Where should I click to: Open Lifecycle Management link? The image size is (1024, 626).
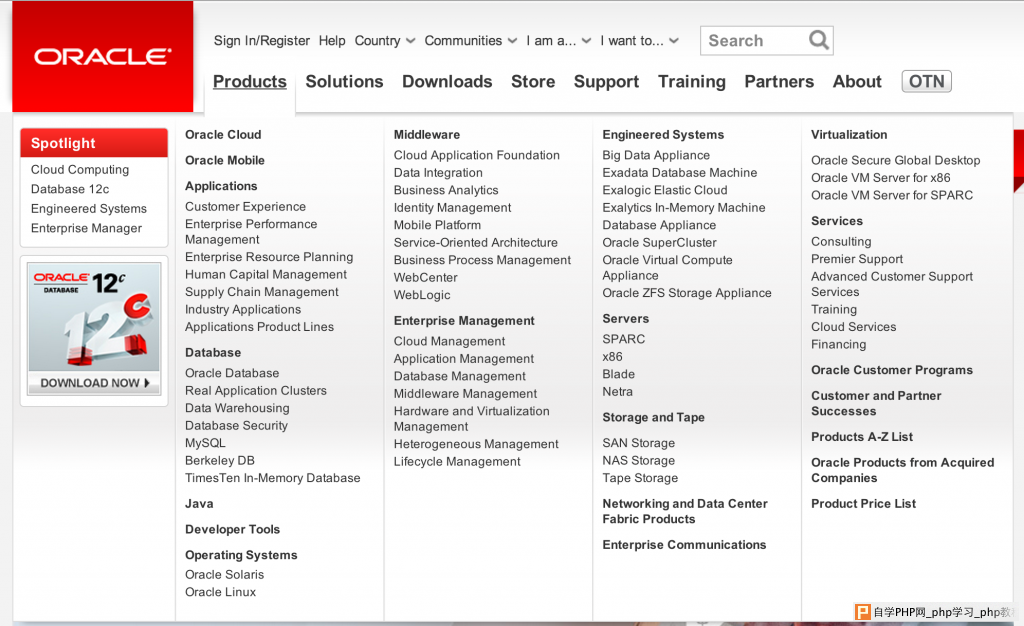coord(457,462)
